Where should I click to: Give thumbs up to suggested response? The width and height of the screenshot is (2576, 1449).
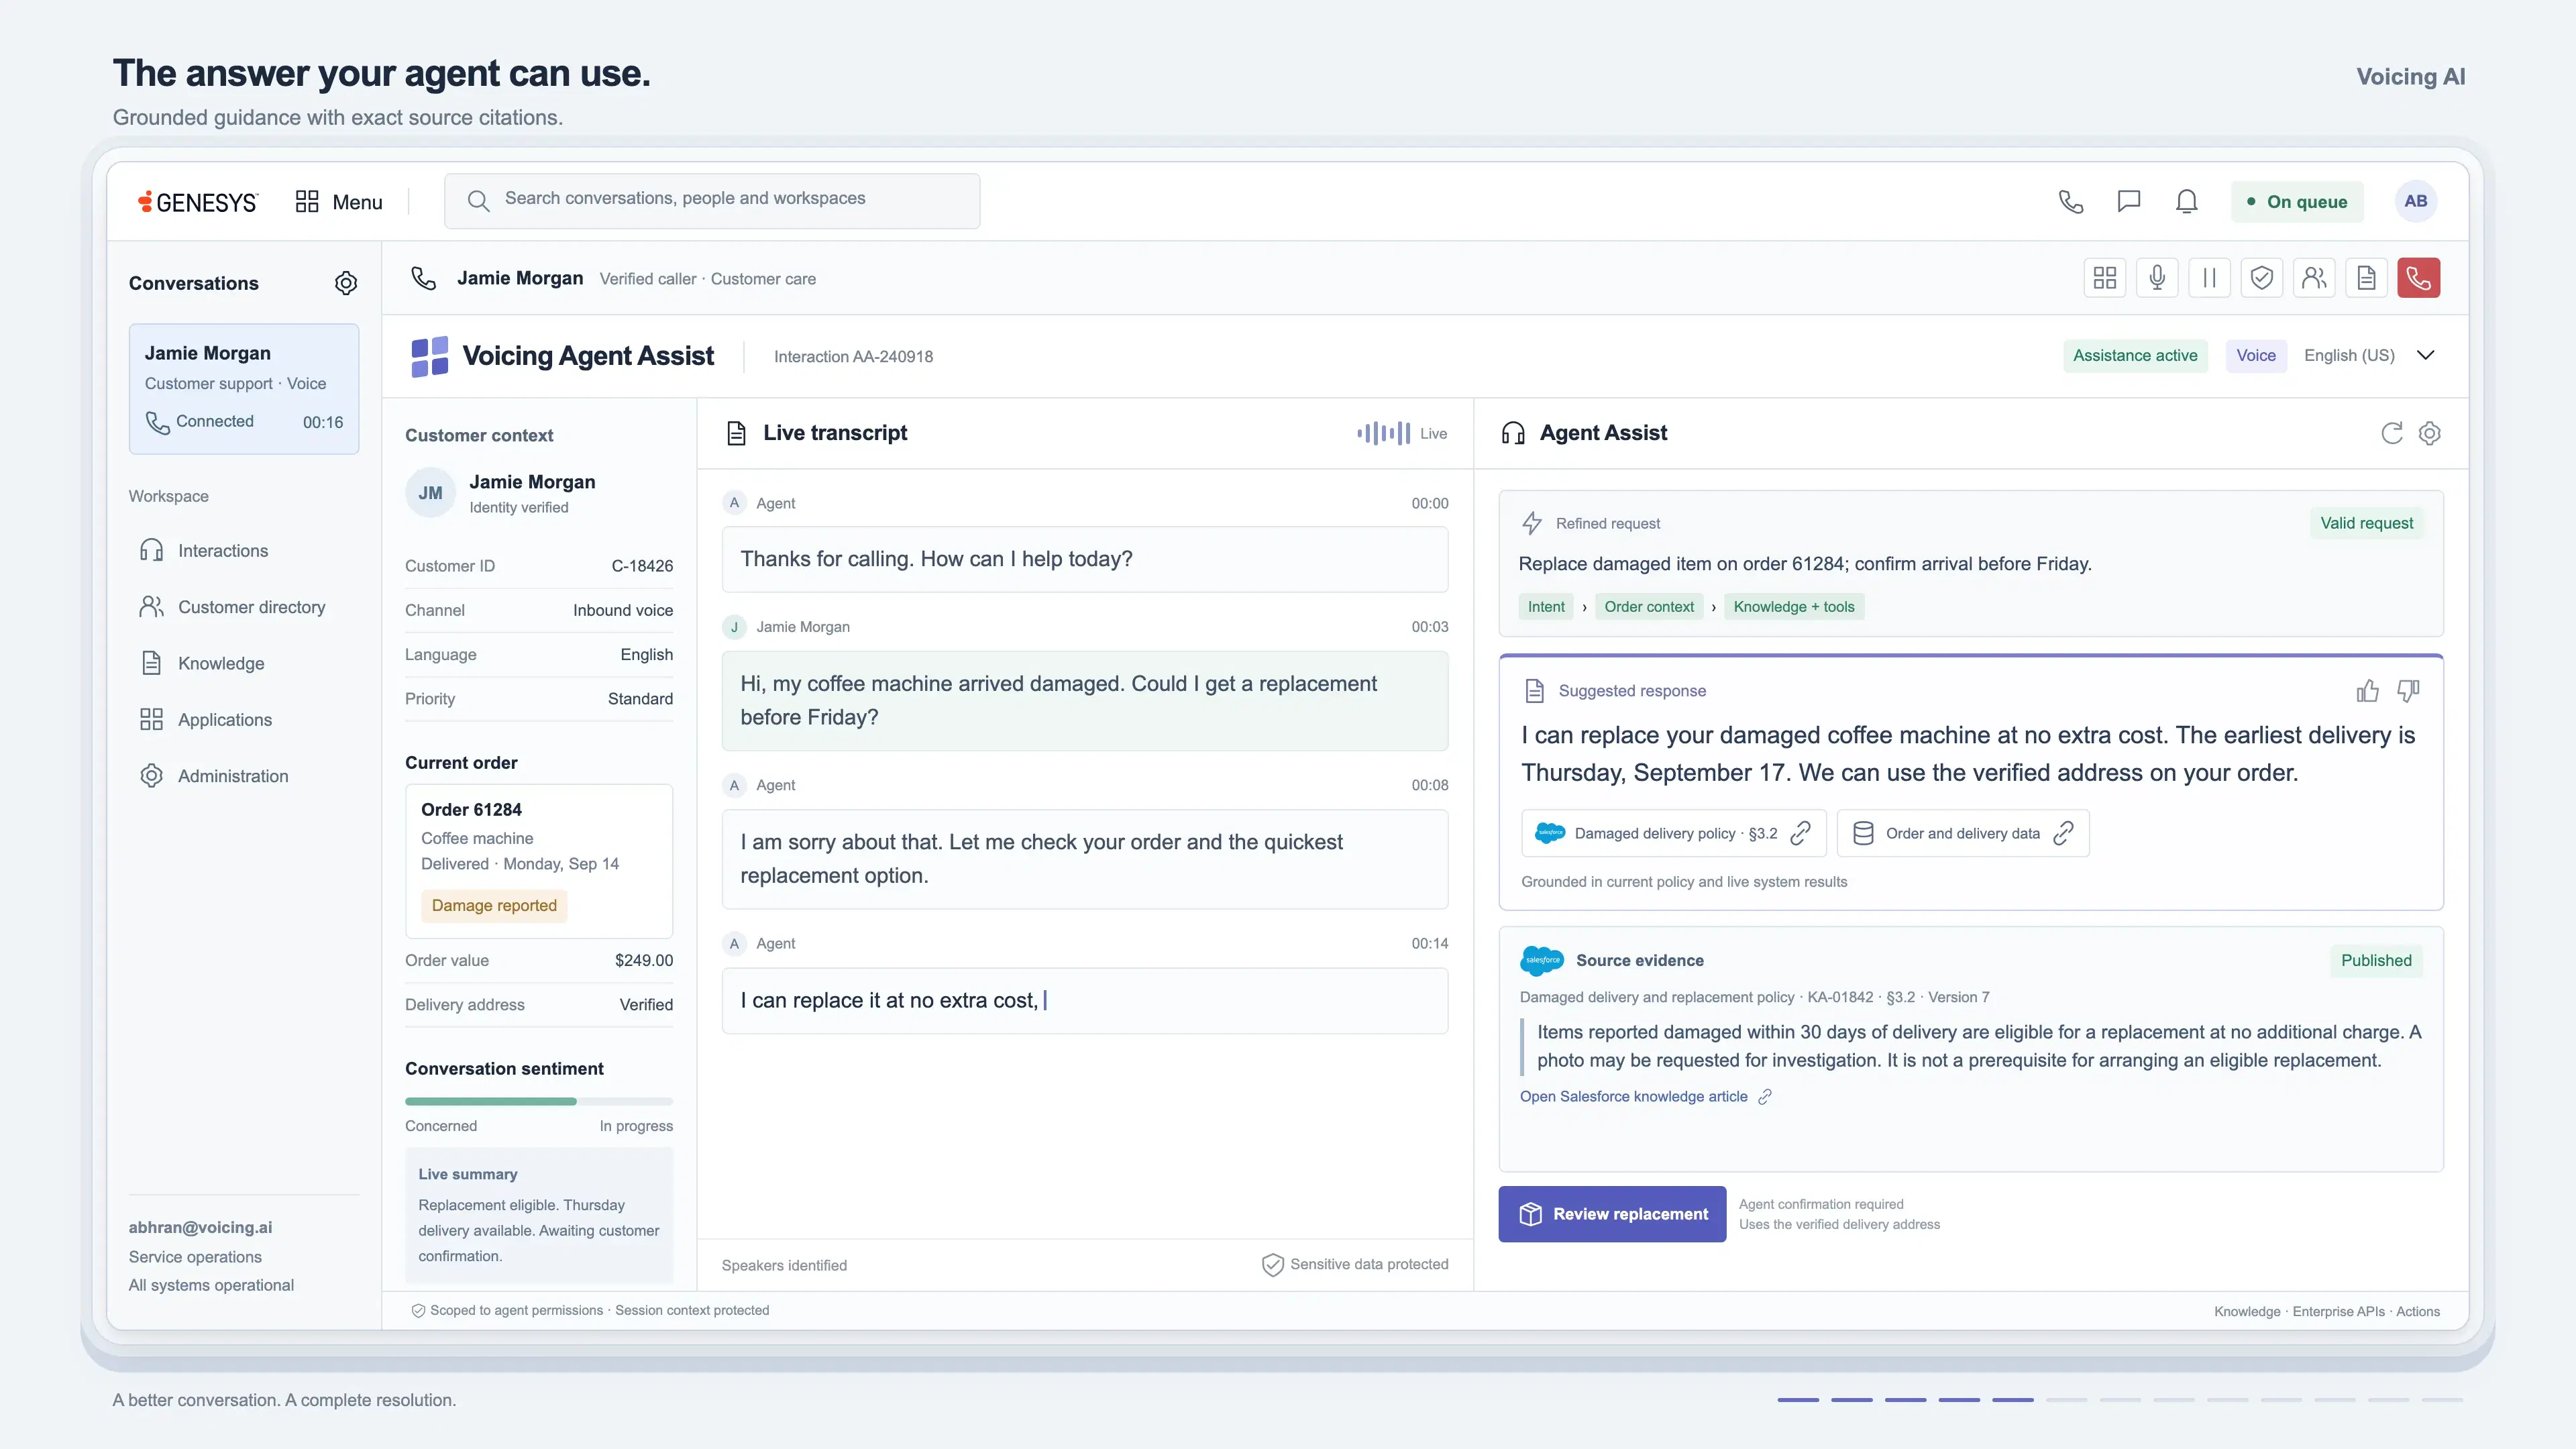coord(2367,691)
